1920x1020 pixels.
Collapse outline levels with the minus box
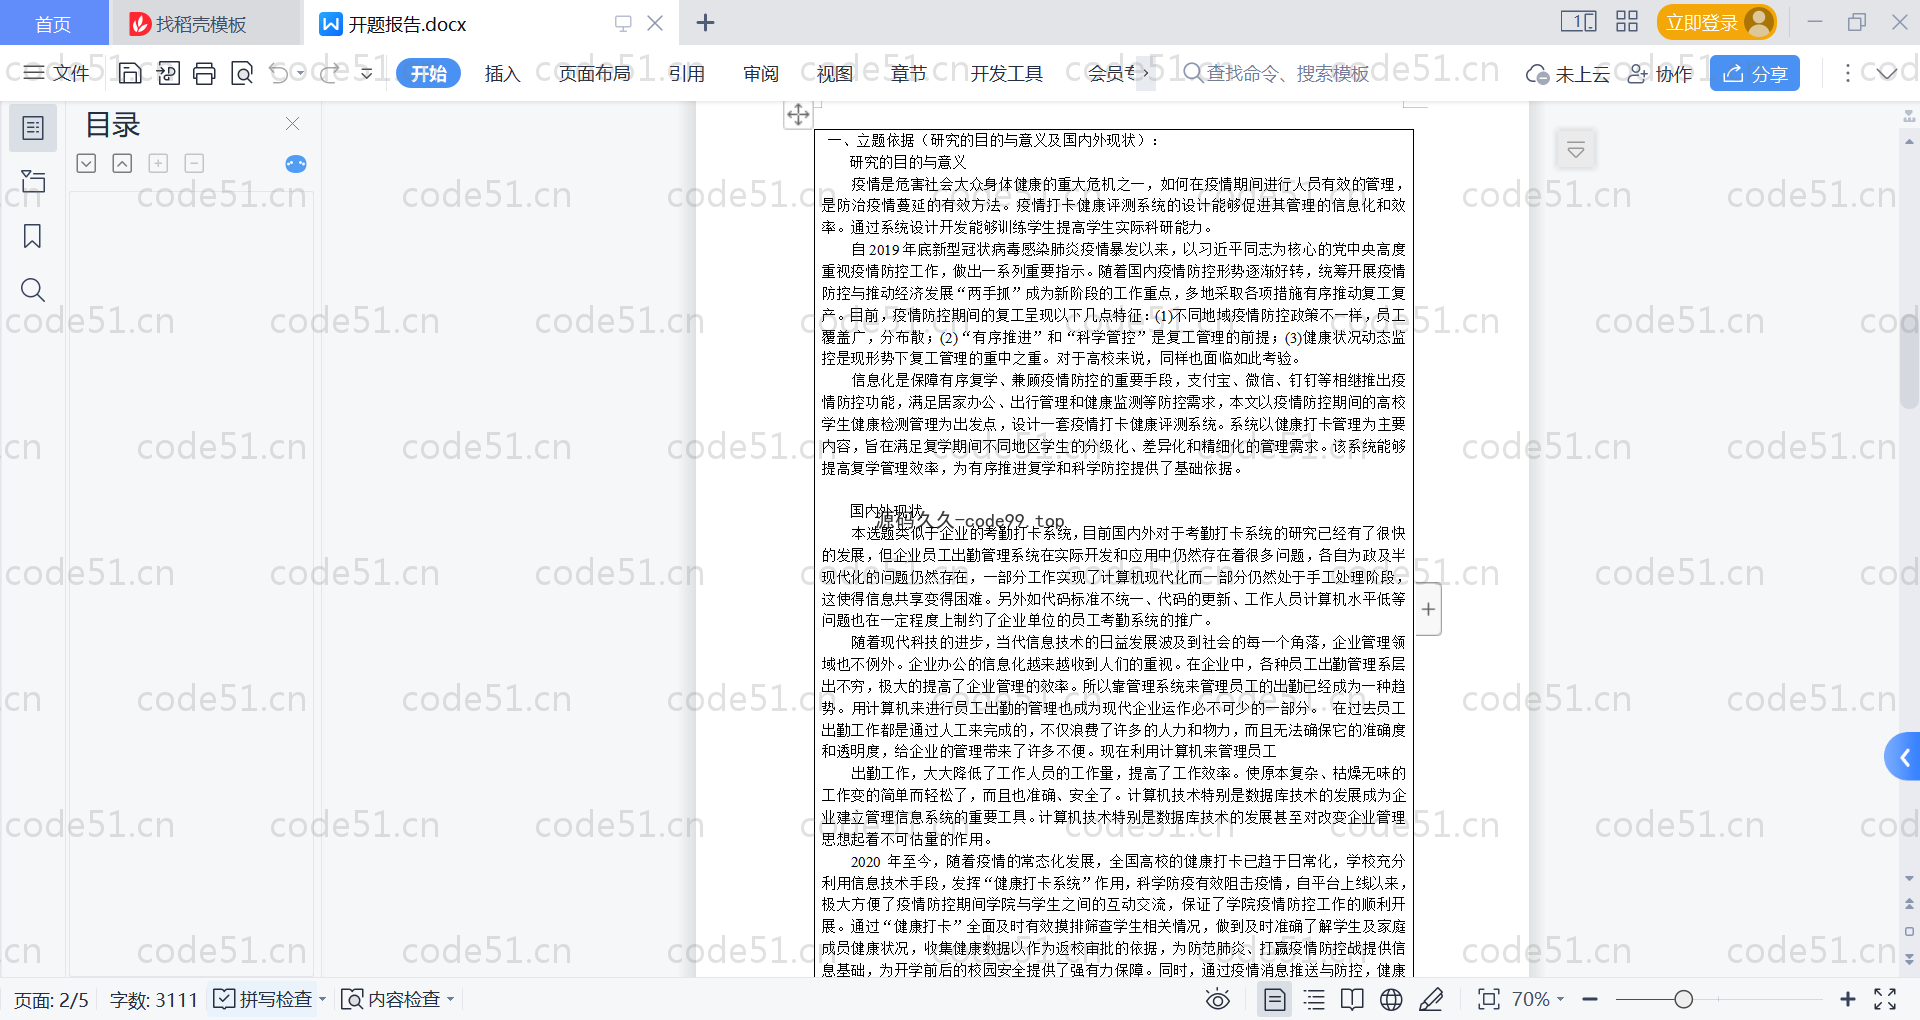coord(194,163)
